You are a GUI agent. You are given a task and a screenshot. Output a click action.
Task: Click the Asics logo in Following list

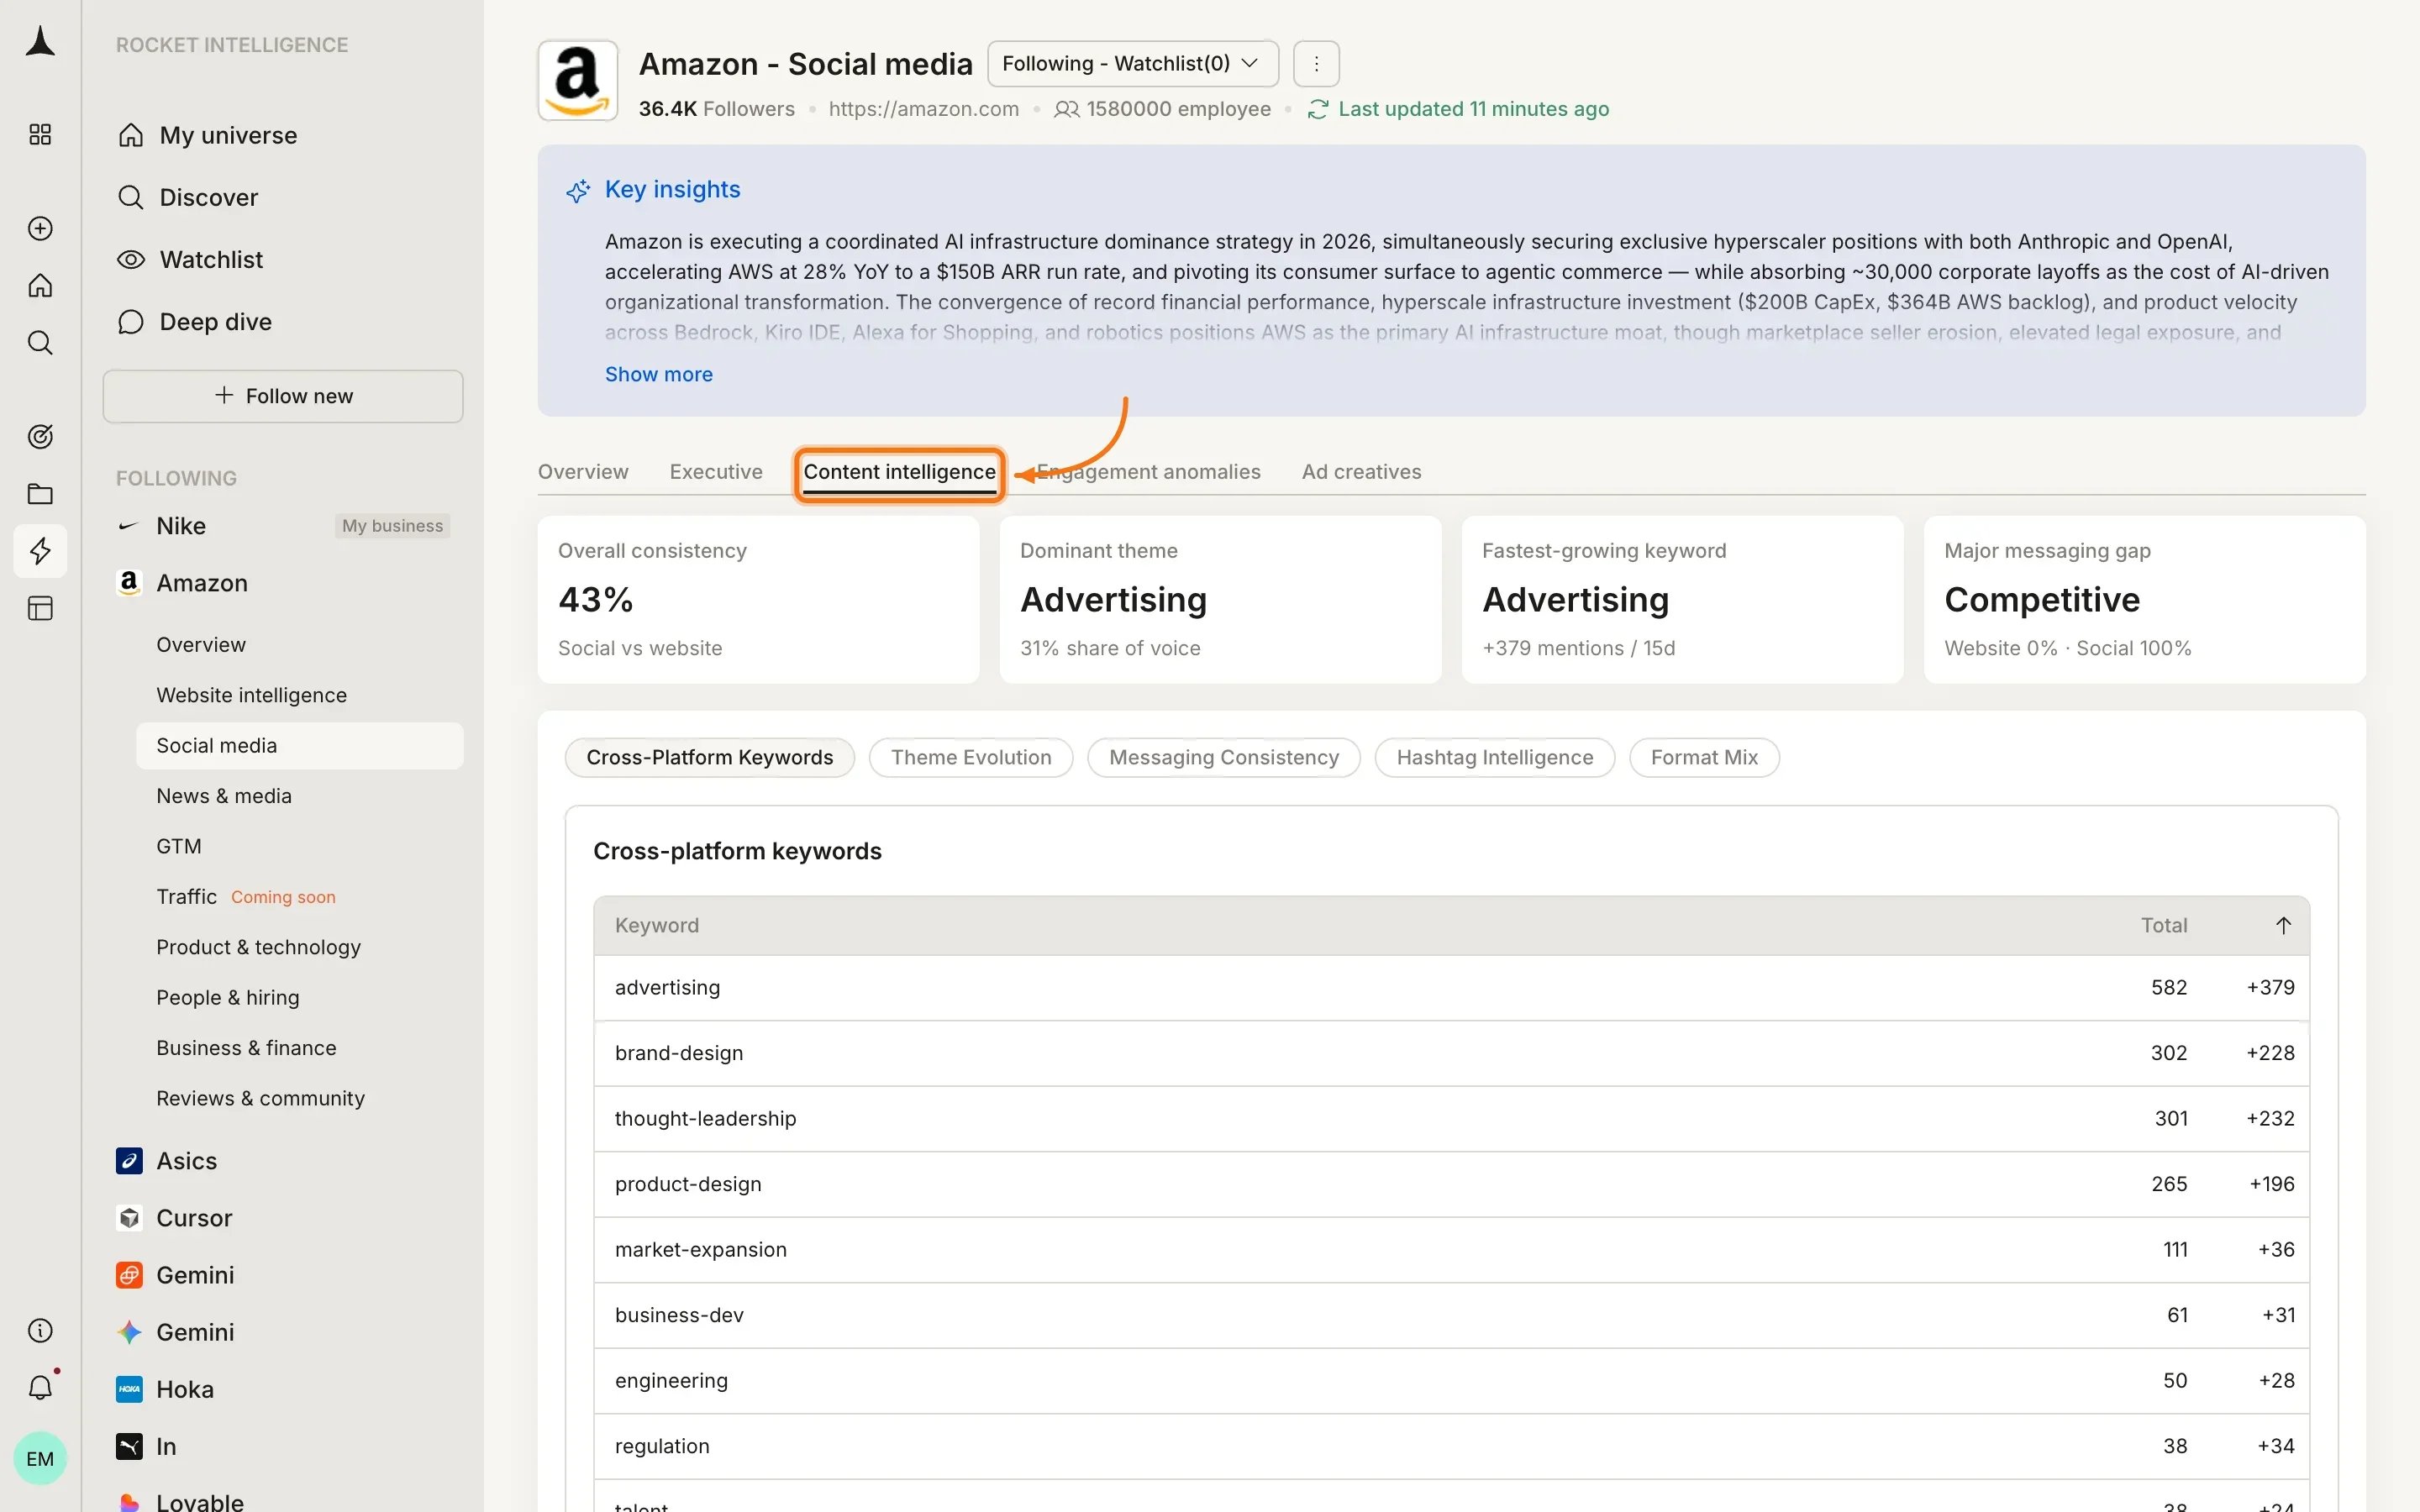129,1160
